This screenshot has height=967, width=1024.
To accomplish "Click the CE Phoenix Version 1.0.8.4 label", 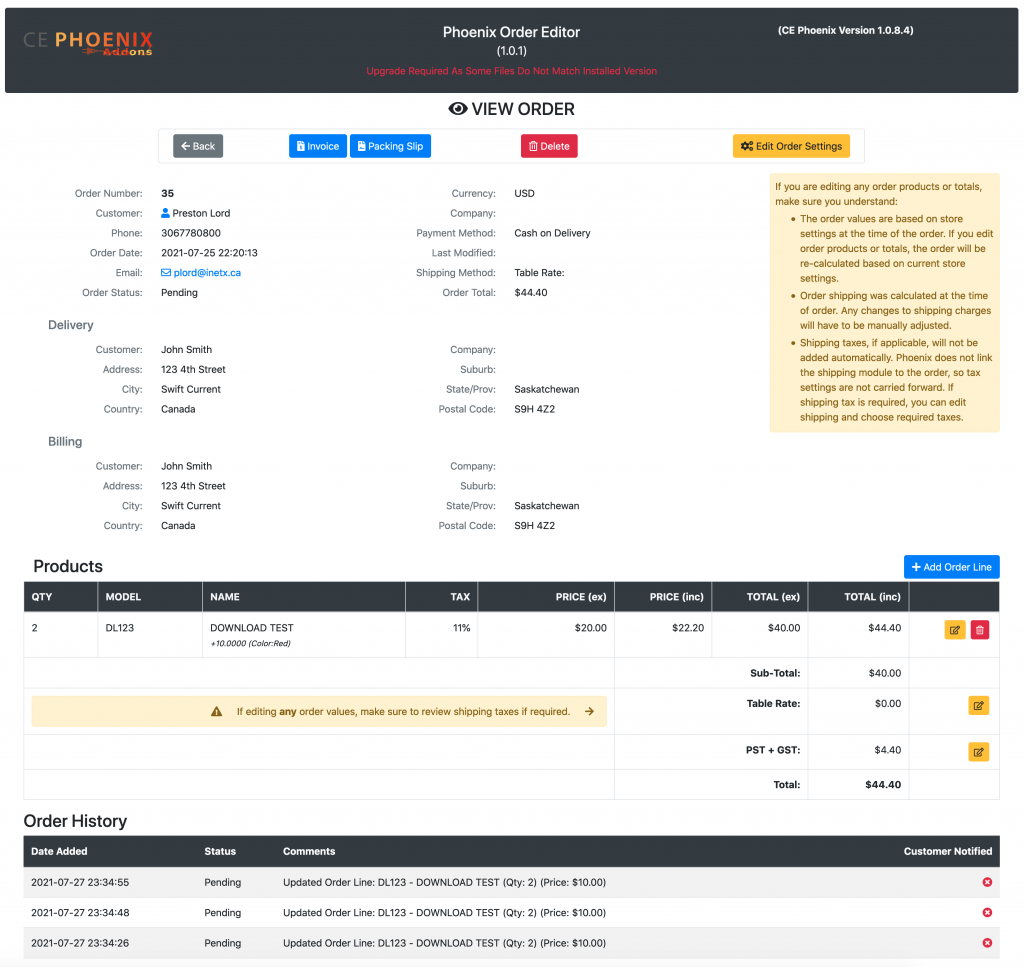I will [845, 30].
